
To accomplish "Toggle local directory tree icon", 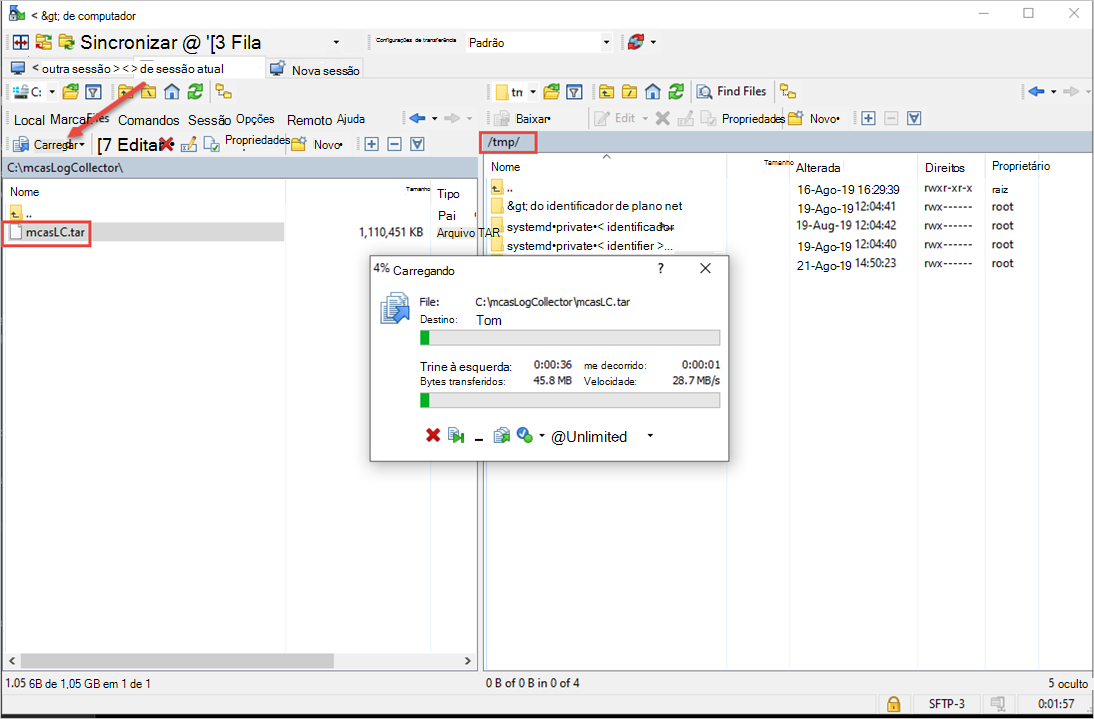I will pyautogui.click(x=223, y=91).
